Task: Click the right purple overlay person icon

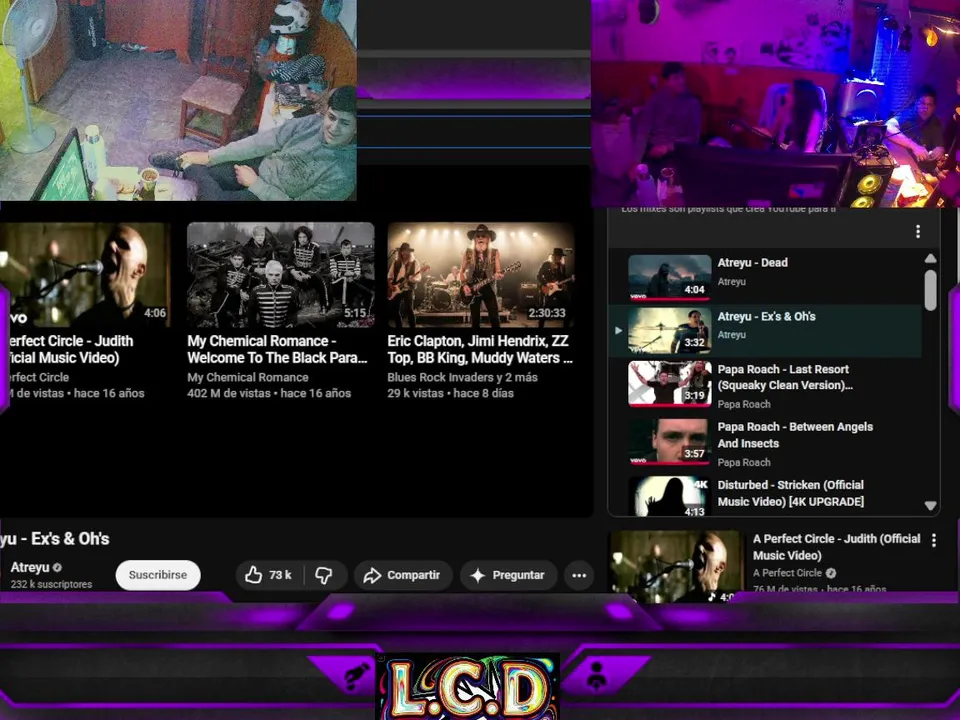Action: 596,675
